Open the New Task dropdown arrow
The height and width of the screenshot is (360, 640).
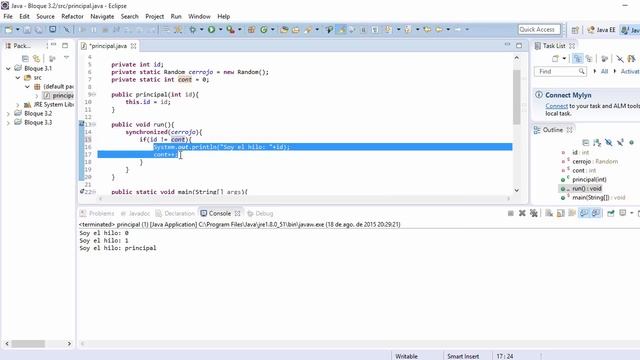point(564,59)
